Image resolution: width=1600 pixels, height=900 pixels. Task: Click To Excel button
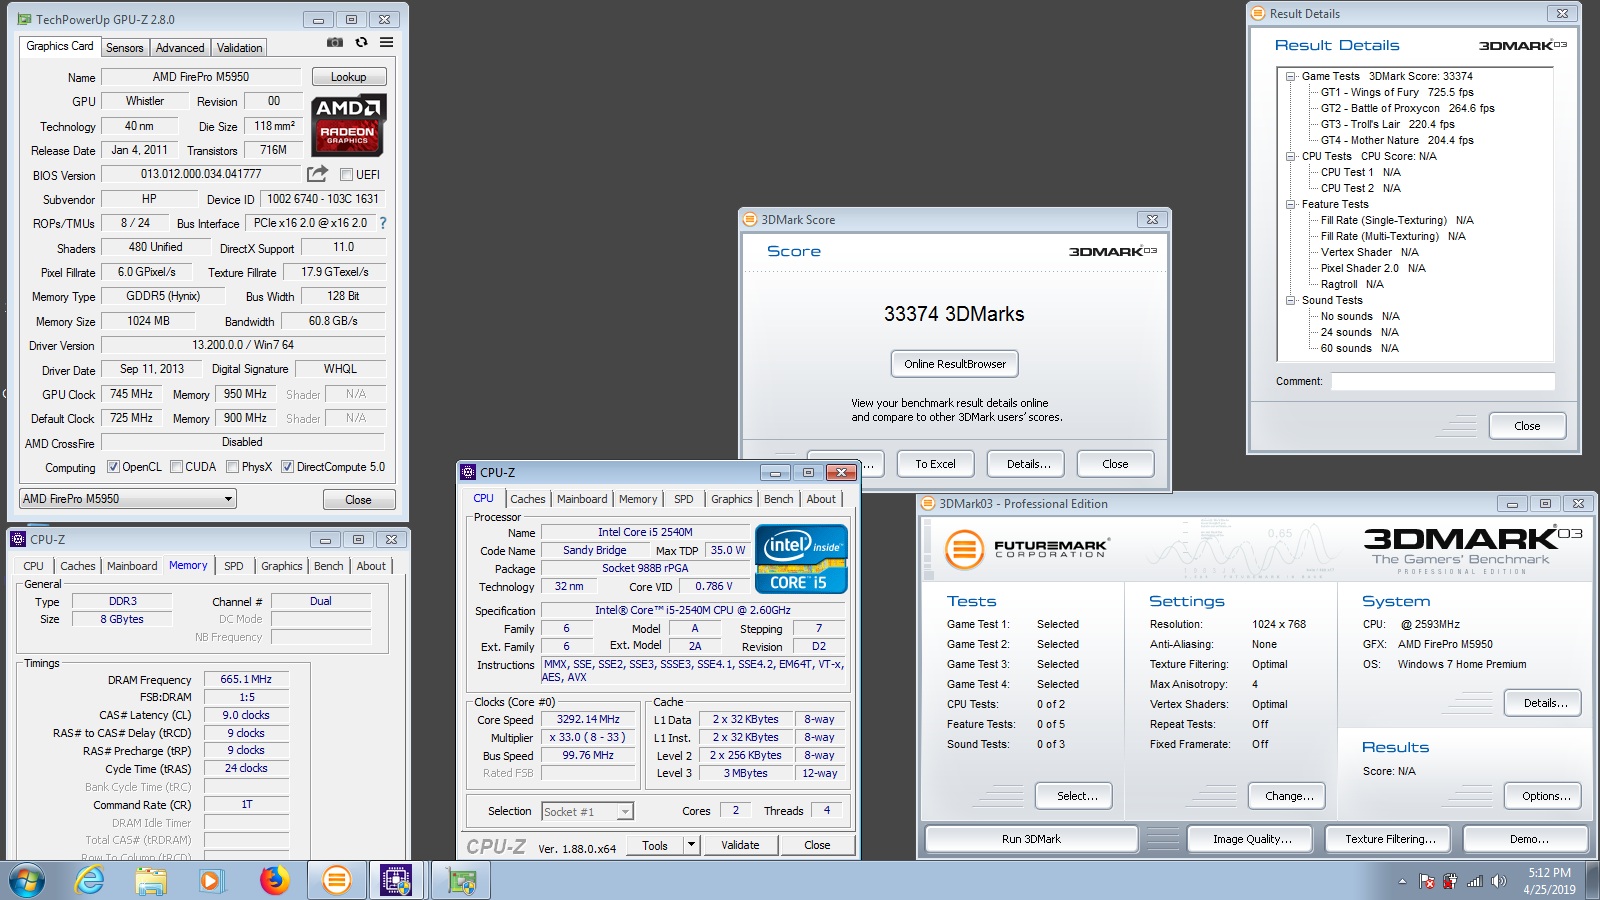click(935, 464)
